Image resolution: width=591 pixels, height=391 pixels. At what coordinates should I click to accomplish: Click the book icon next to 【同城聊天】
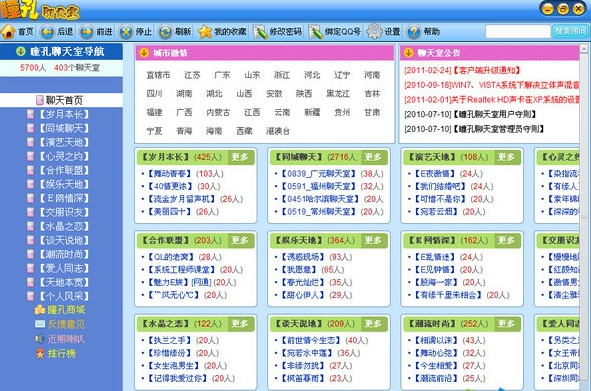pyautogui.click(x=31, y=128)
